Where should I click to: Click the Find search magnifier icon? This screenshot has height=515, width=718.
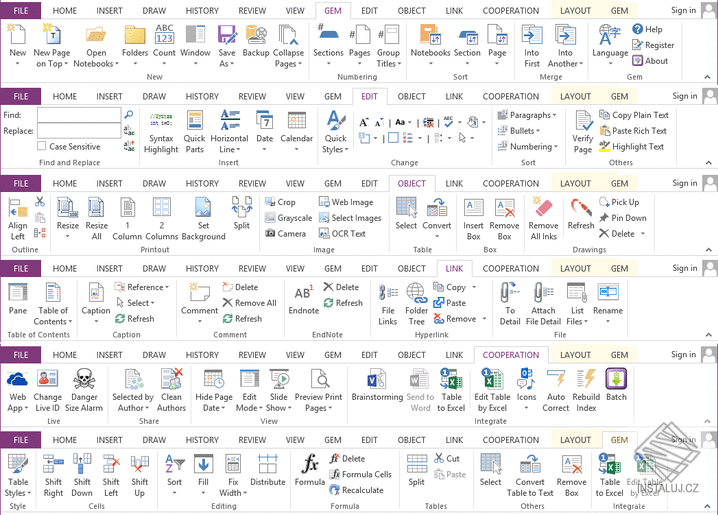tap(129, 114)
